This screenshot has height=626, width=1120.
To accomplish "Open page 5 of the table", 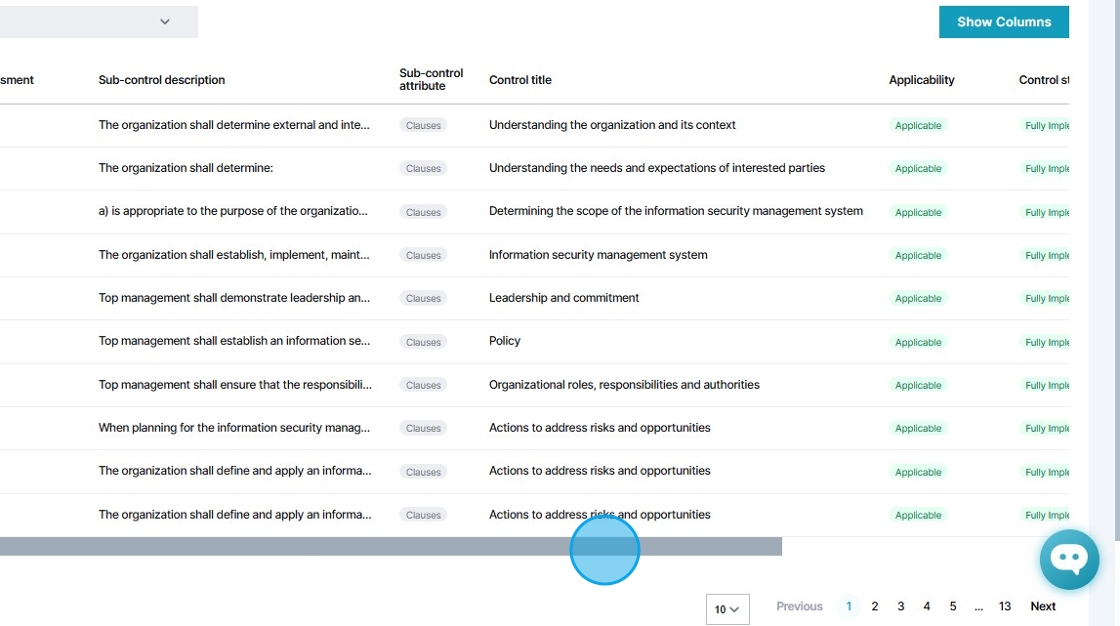I will tap(953, 606).
